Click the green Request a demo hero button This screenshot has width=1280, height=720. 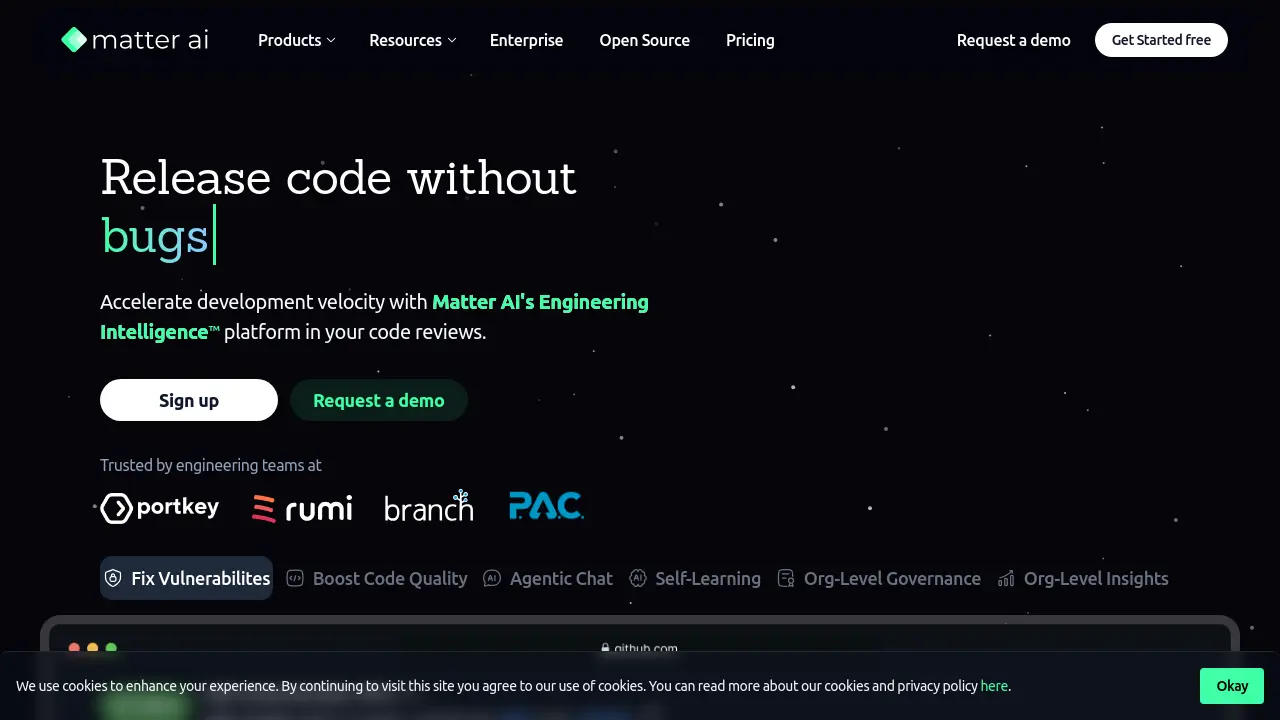378,400
